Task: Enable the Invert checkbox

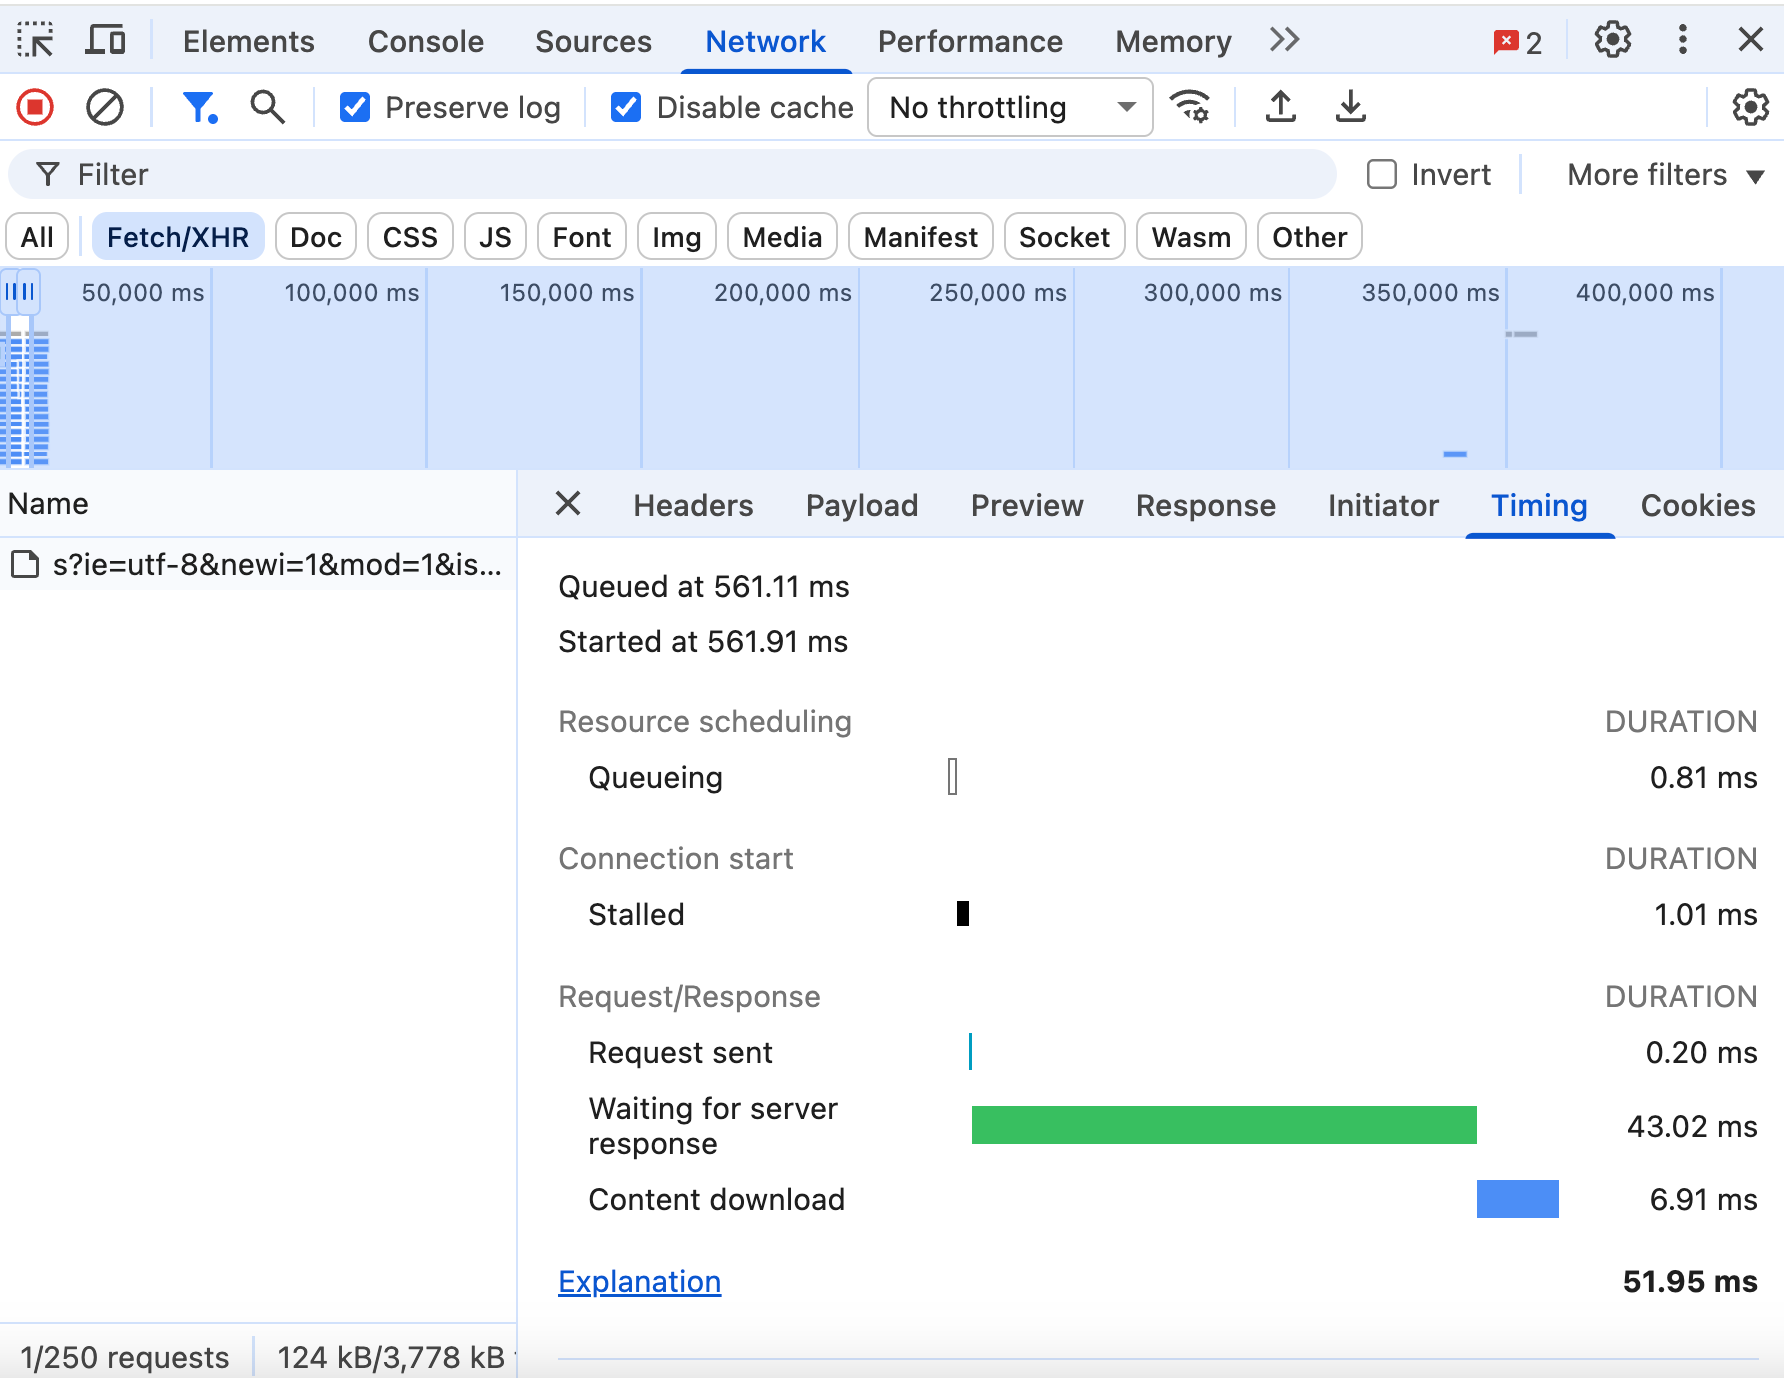Action: tap(1381, 175)
